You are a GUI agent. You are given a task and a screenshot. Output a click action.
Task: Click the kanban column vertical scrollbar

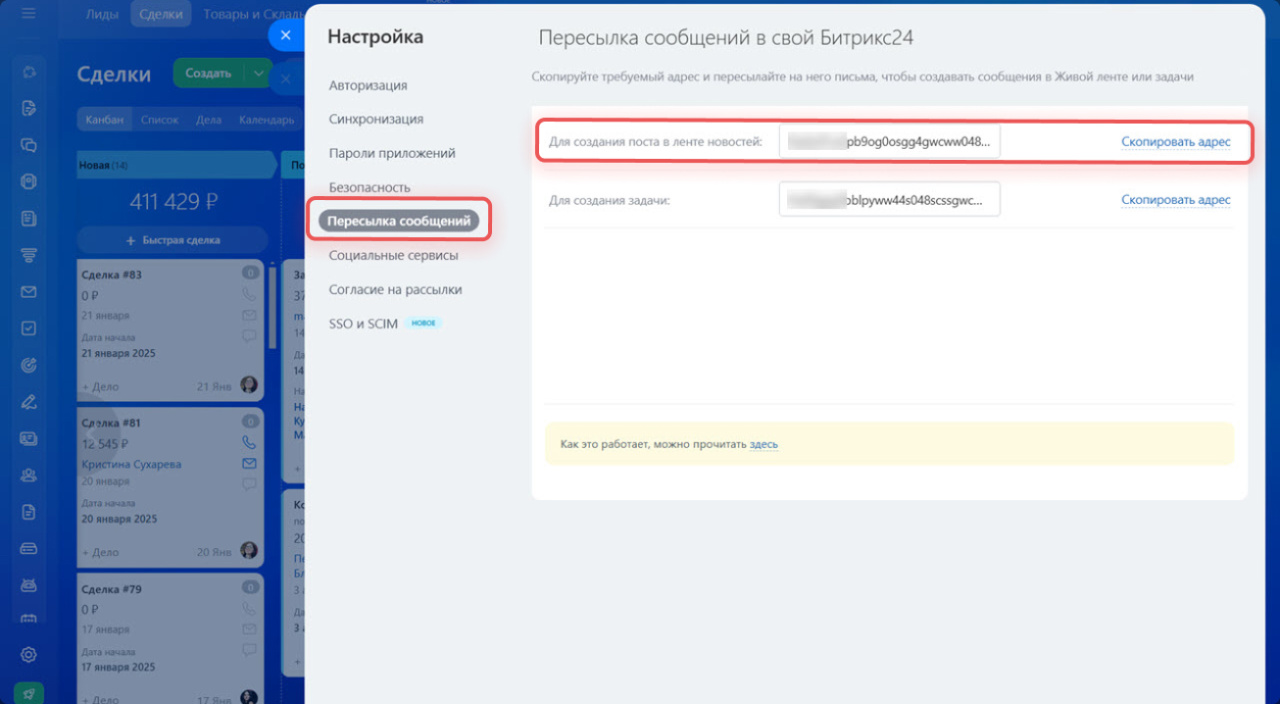272,305
